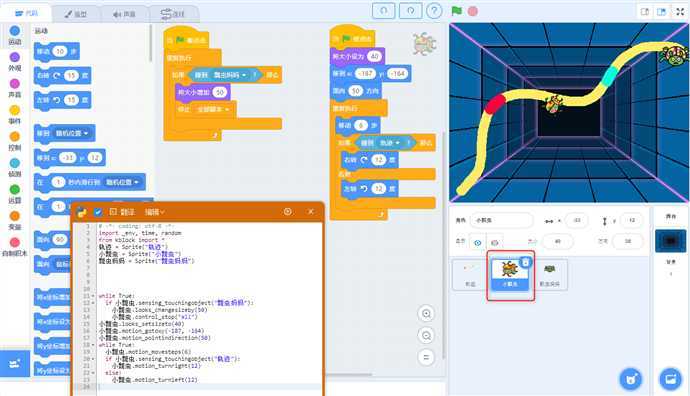Open Python panel settings gear
The image size is (690, 396).
(288, 212)
